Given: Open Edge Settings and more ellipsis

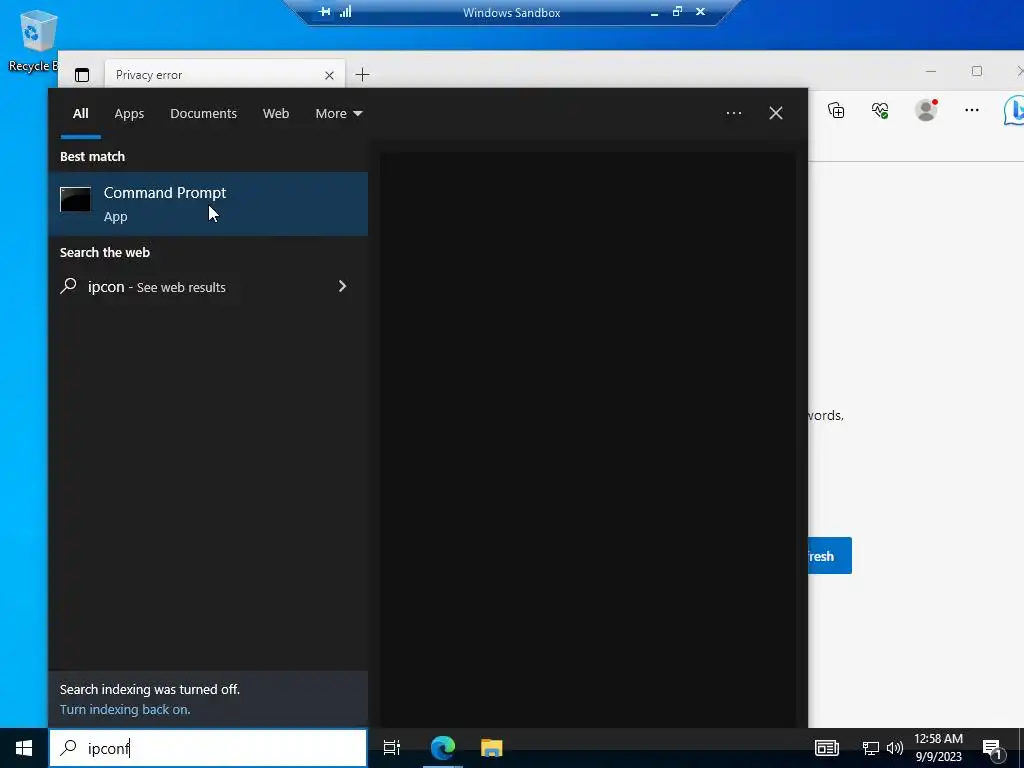Looking at the screenshot, I should pyautogui.click(x=972, y=110).
